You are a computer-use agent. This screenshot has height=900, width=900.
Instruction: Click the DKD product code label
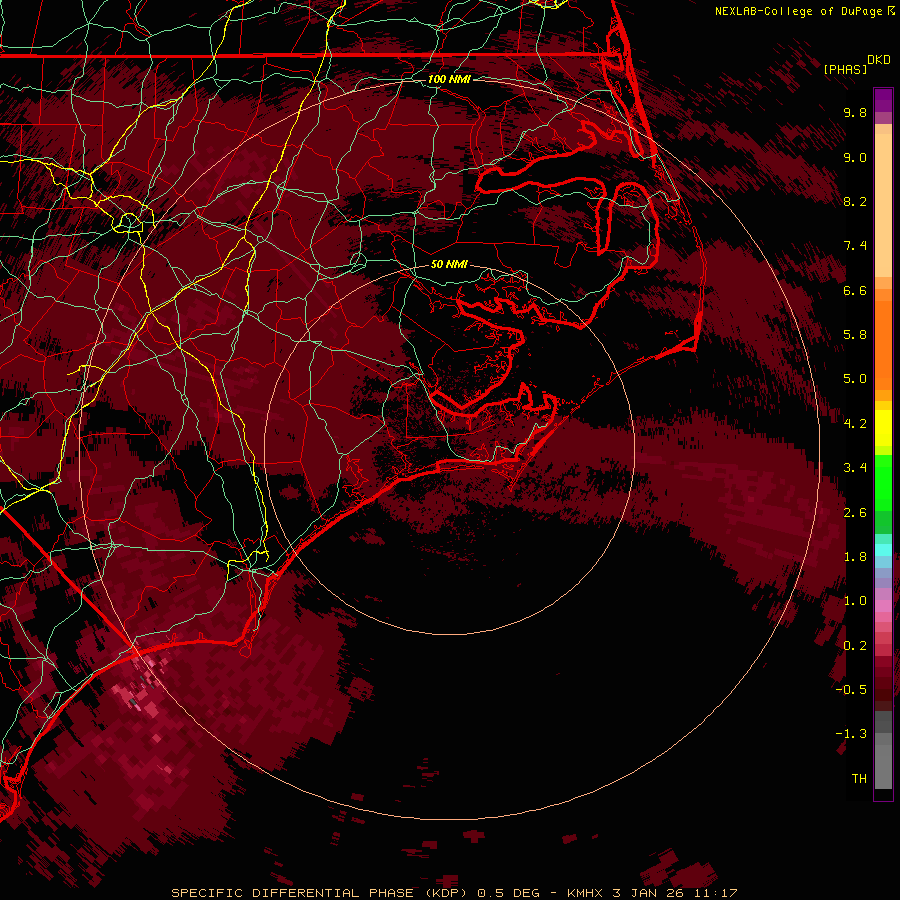coord(879,59)
